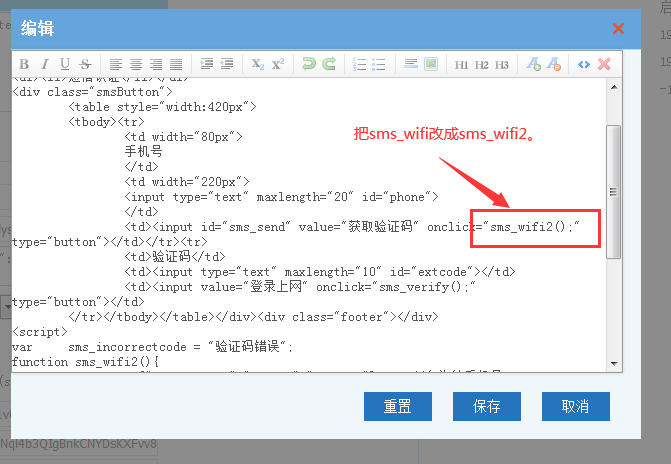Toggle bold formatting in editor toolbar
This screenshot has width=671, height=464.
[x=26, y=64]
